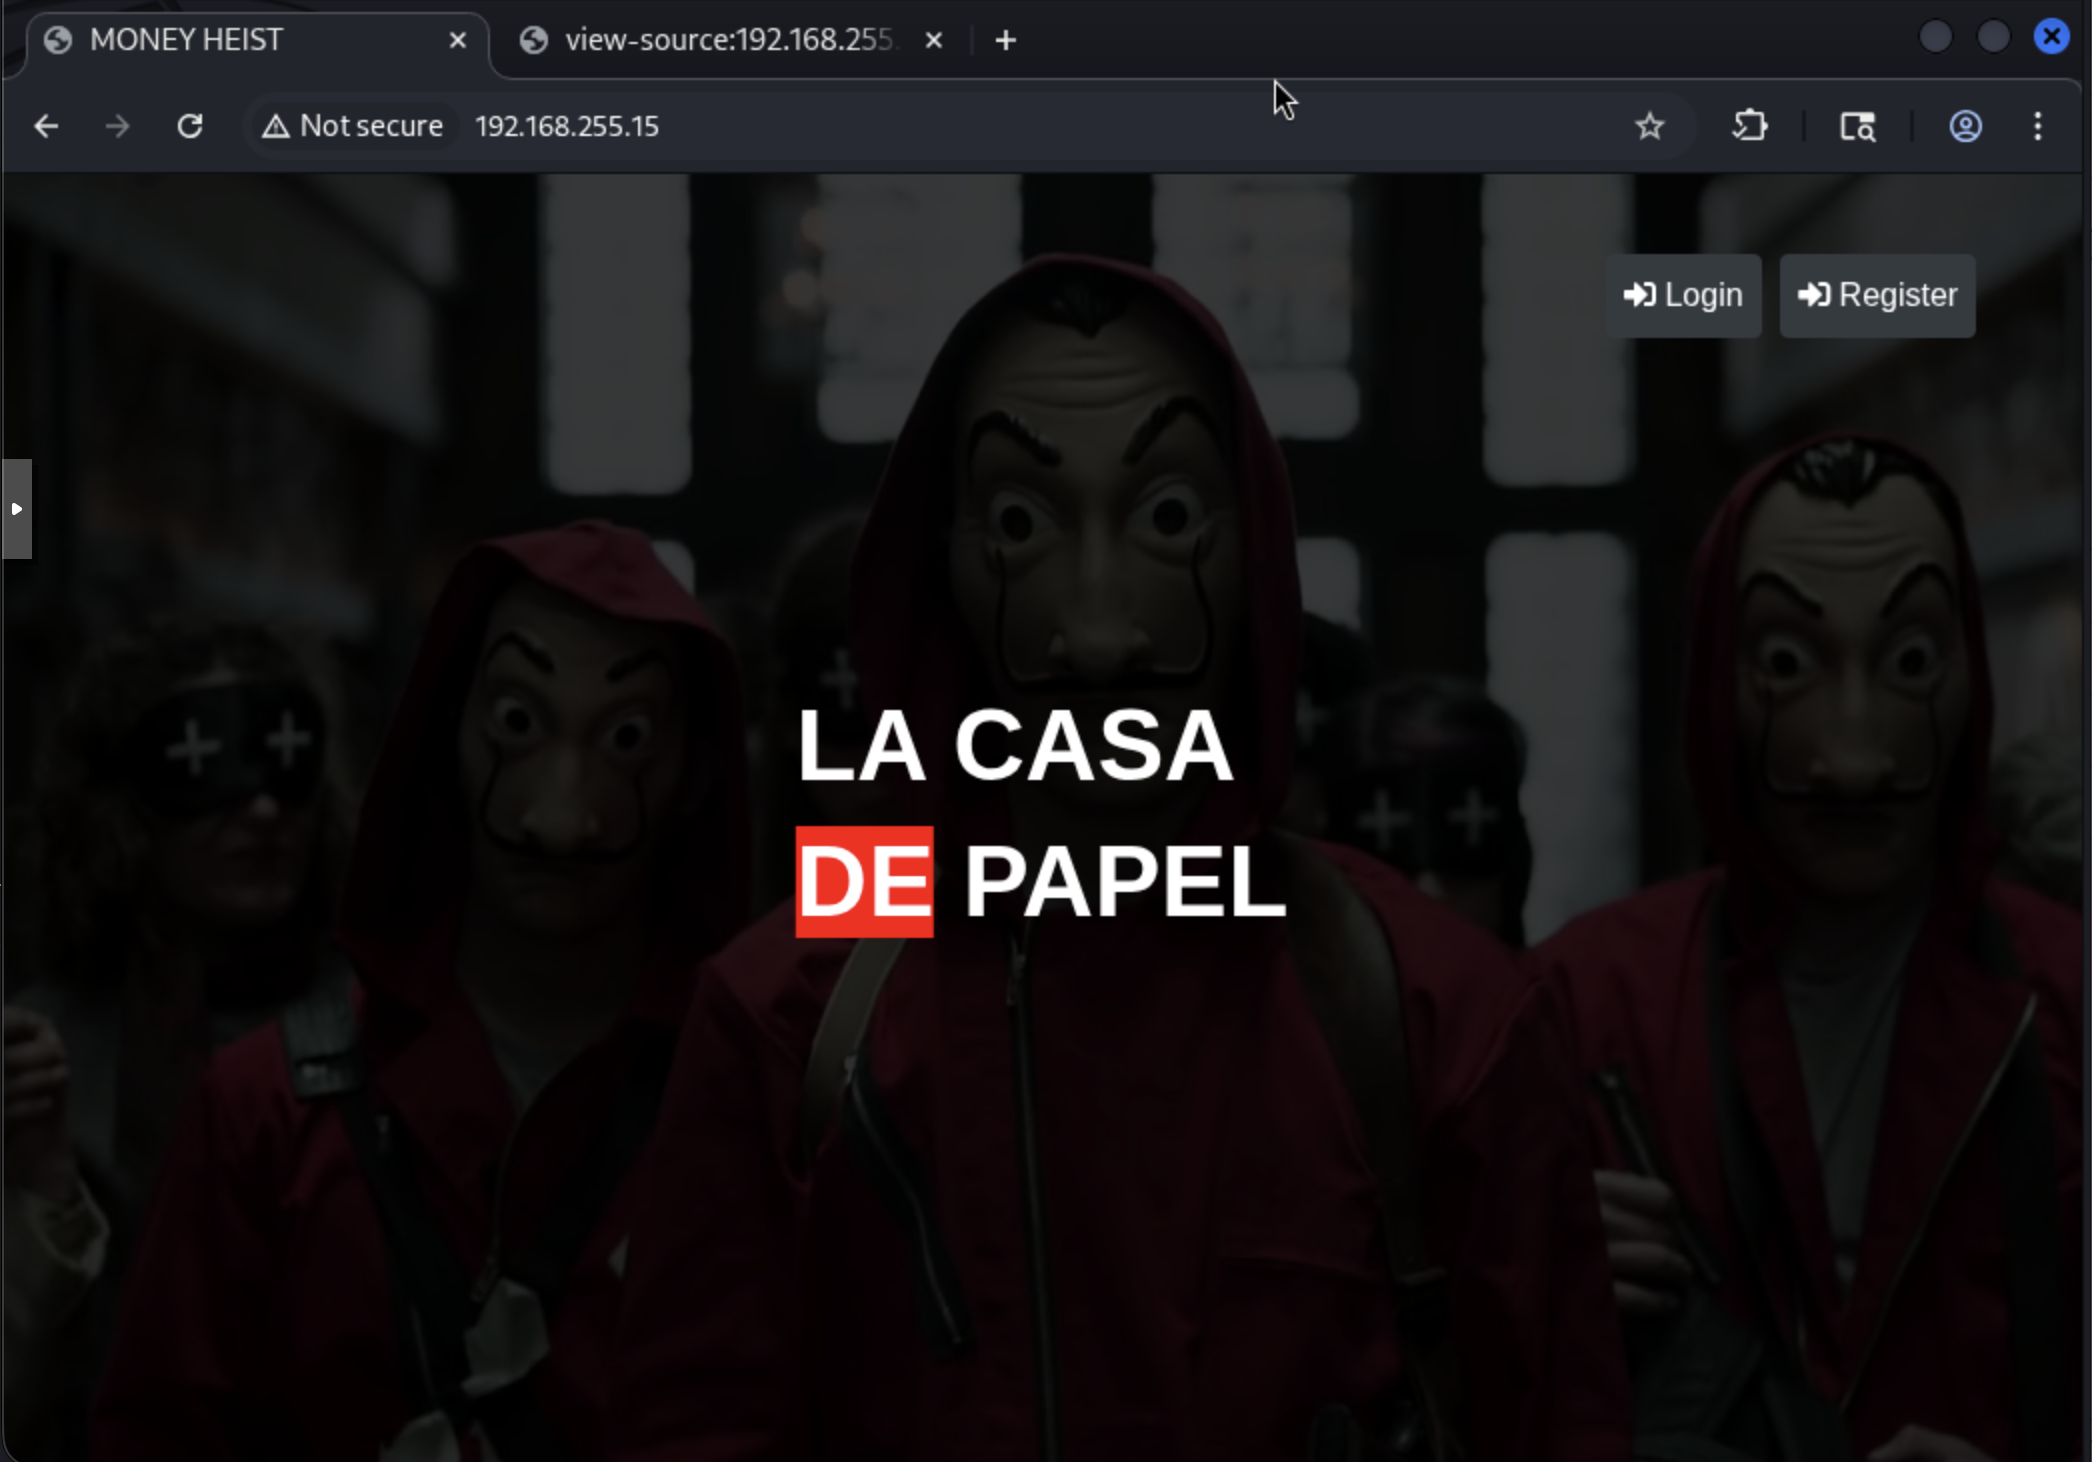Click the blue window close button

click(2051, 37)
